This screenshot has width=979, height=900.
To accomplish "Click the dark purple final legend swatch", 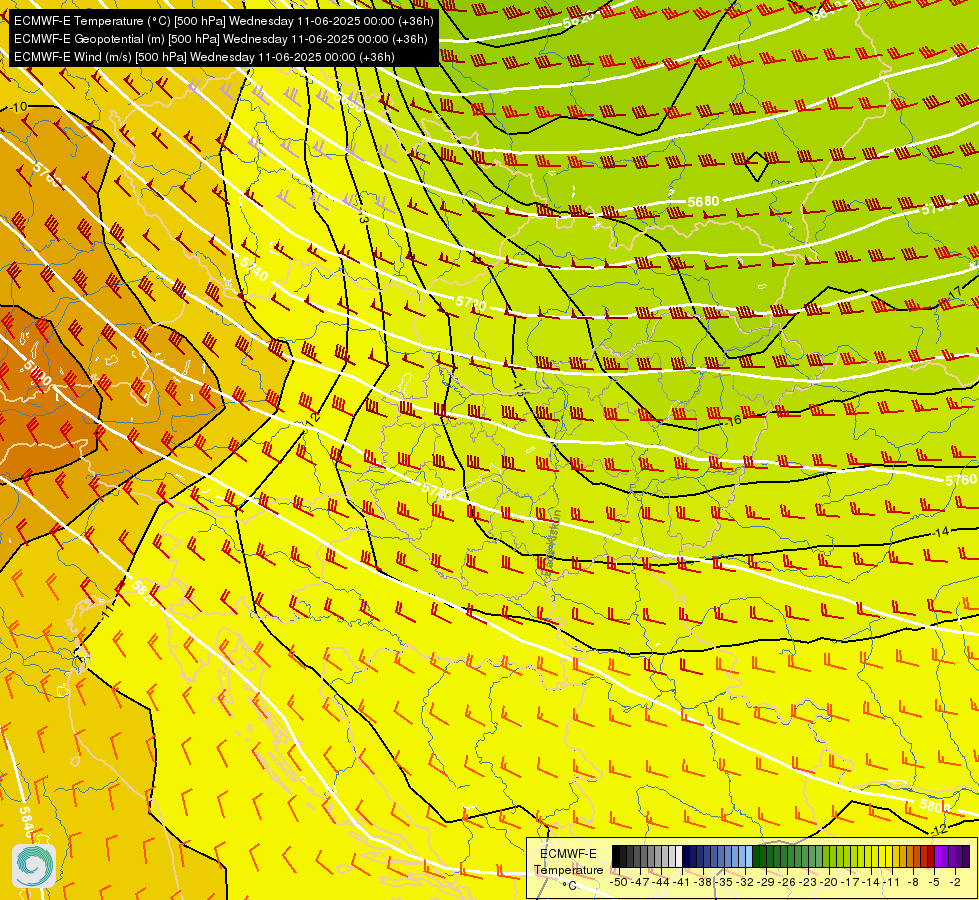I will pos(966,856).
